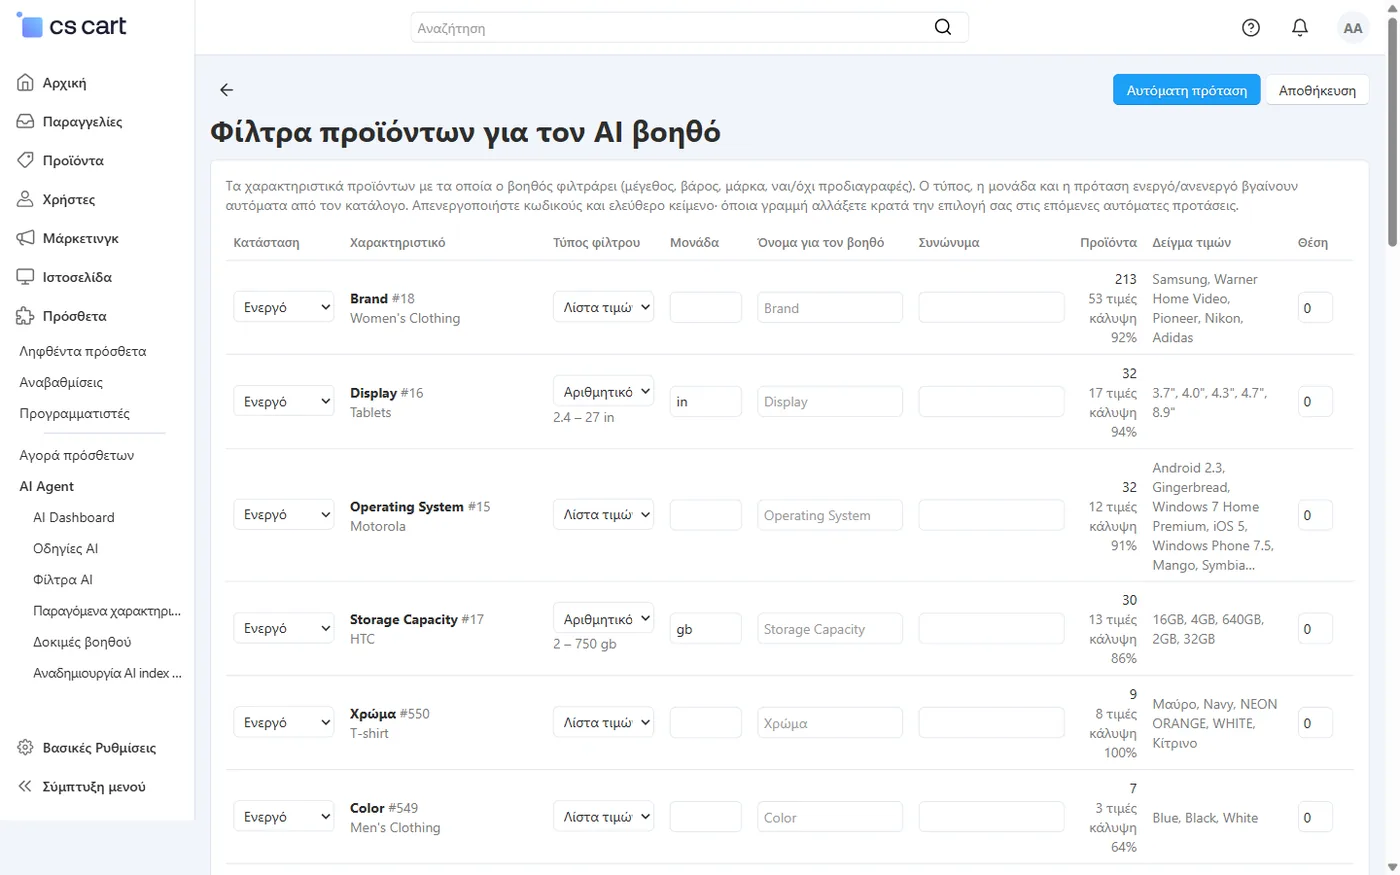Click the Παραγγελίες inbox icon
Viewport: 1400px width, 875px height.
pos(26,122)
